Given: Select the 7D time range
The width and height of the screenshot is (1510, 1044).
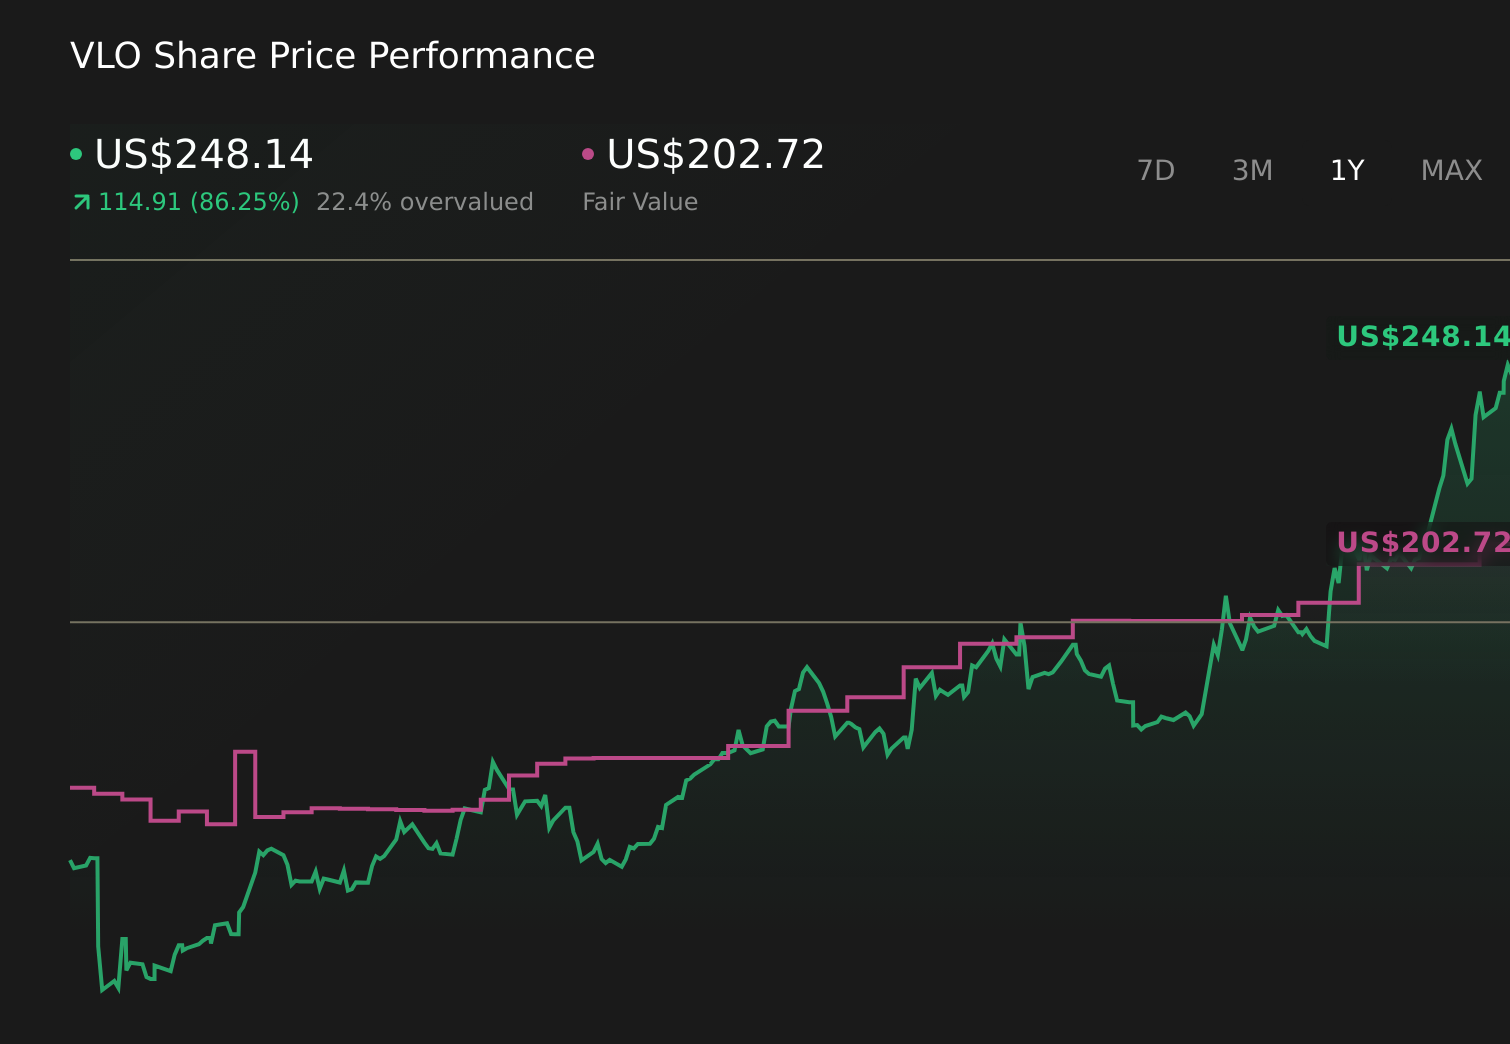Looking at the screenshot, I should [1155, 171].
